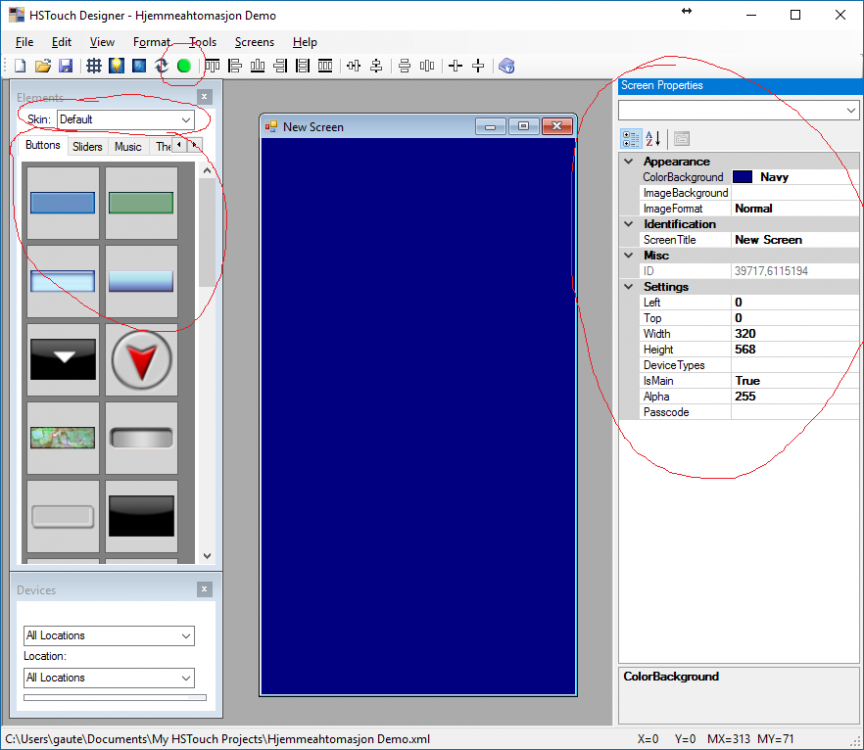The width and height of the screenshot is (864, 750).
Task: Click the New project toolbar icon
Action: (20, 66)
